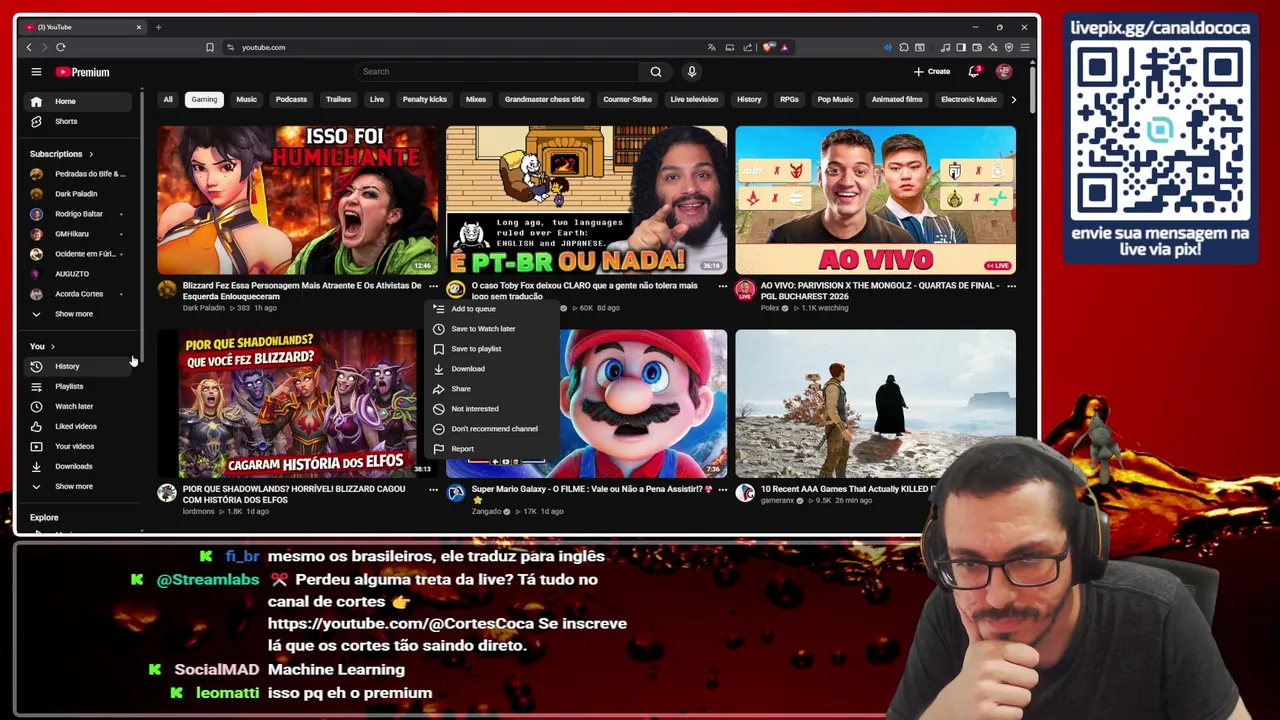Reload the page
Image resolution: width=1280 pixels, height=720 pixels.
[61, 47]
